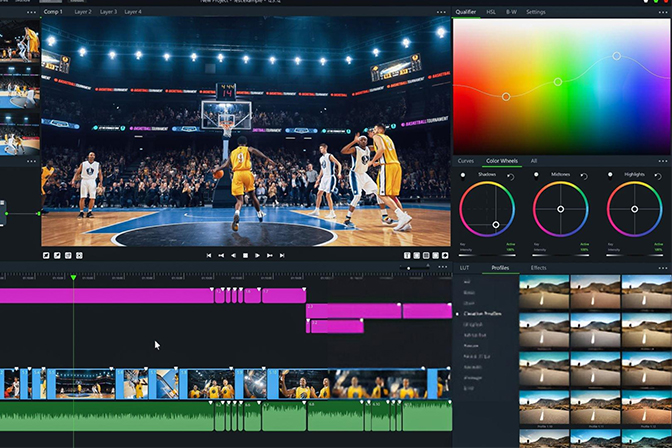The image size is (672, 448).
Task: Select the long magenta clip on the top track
Action: pyautogui.click(x=107, y=296)
